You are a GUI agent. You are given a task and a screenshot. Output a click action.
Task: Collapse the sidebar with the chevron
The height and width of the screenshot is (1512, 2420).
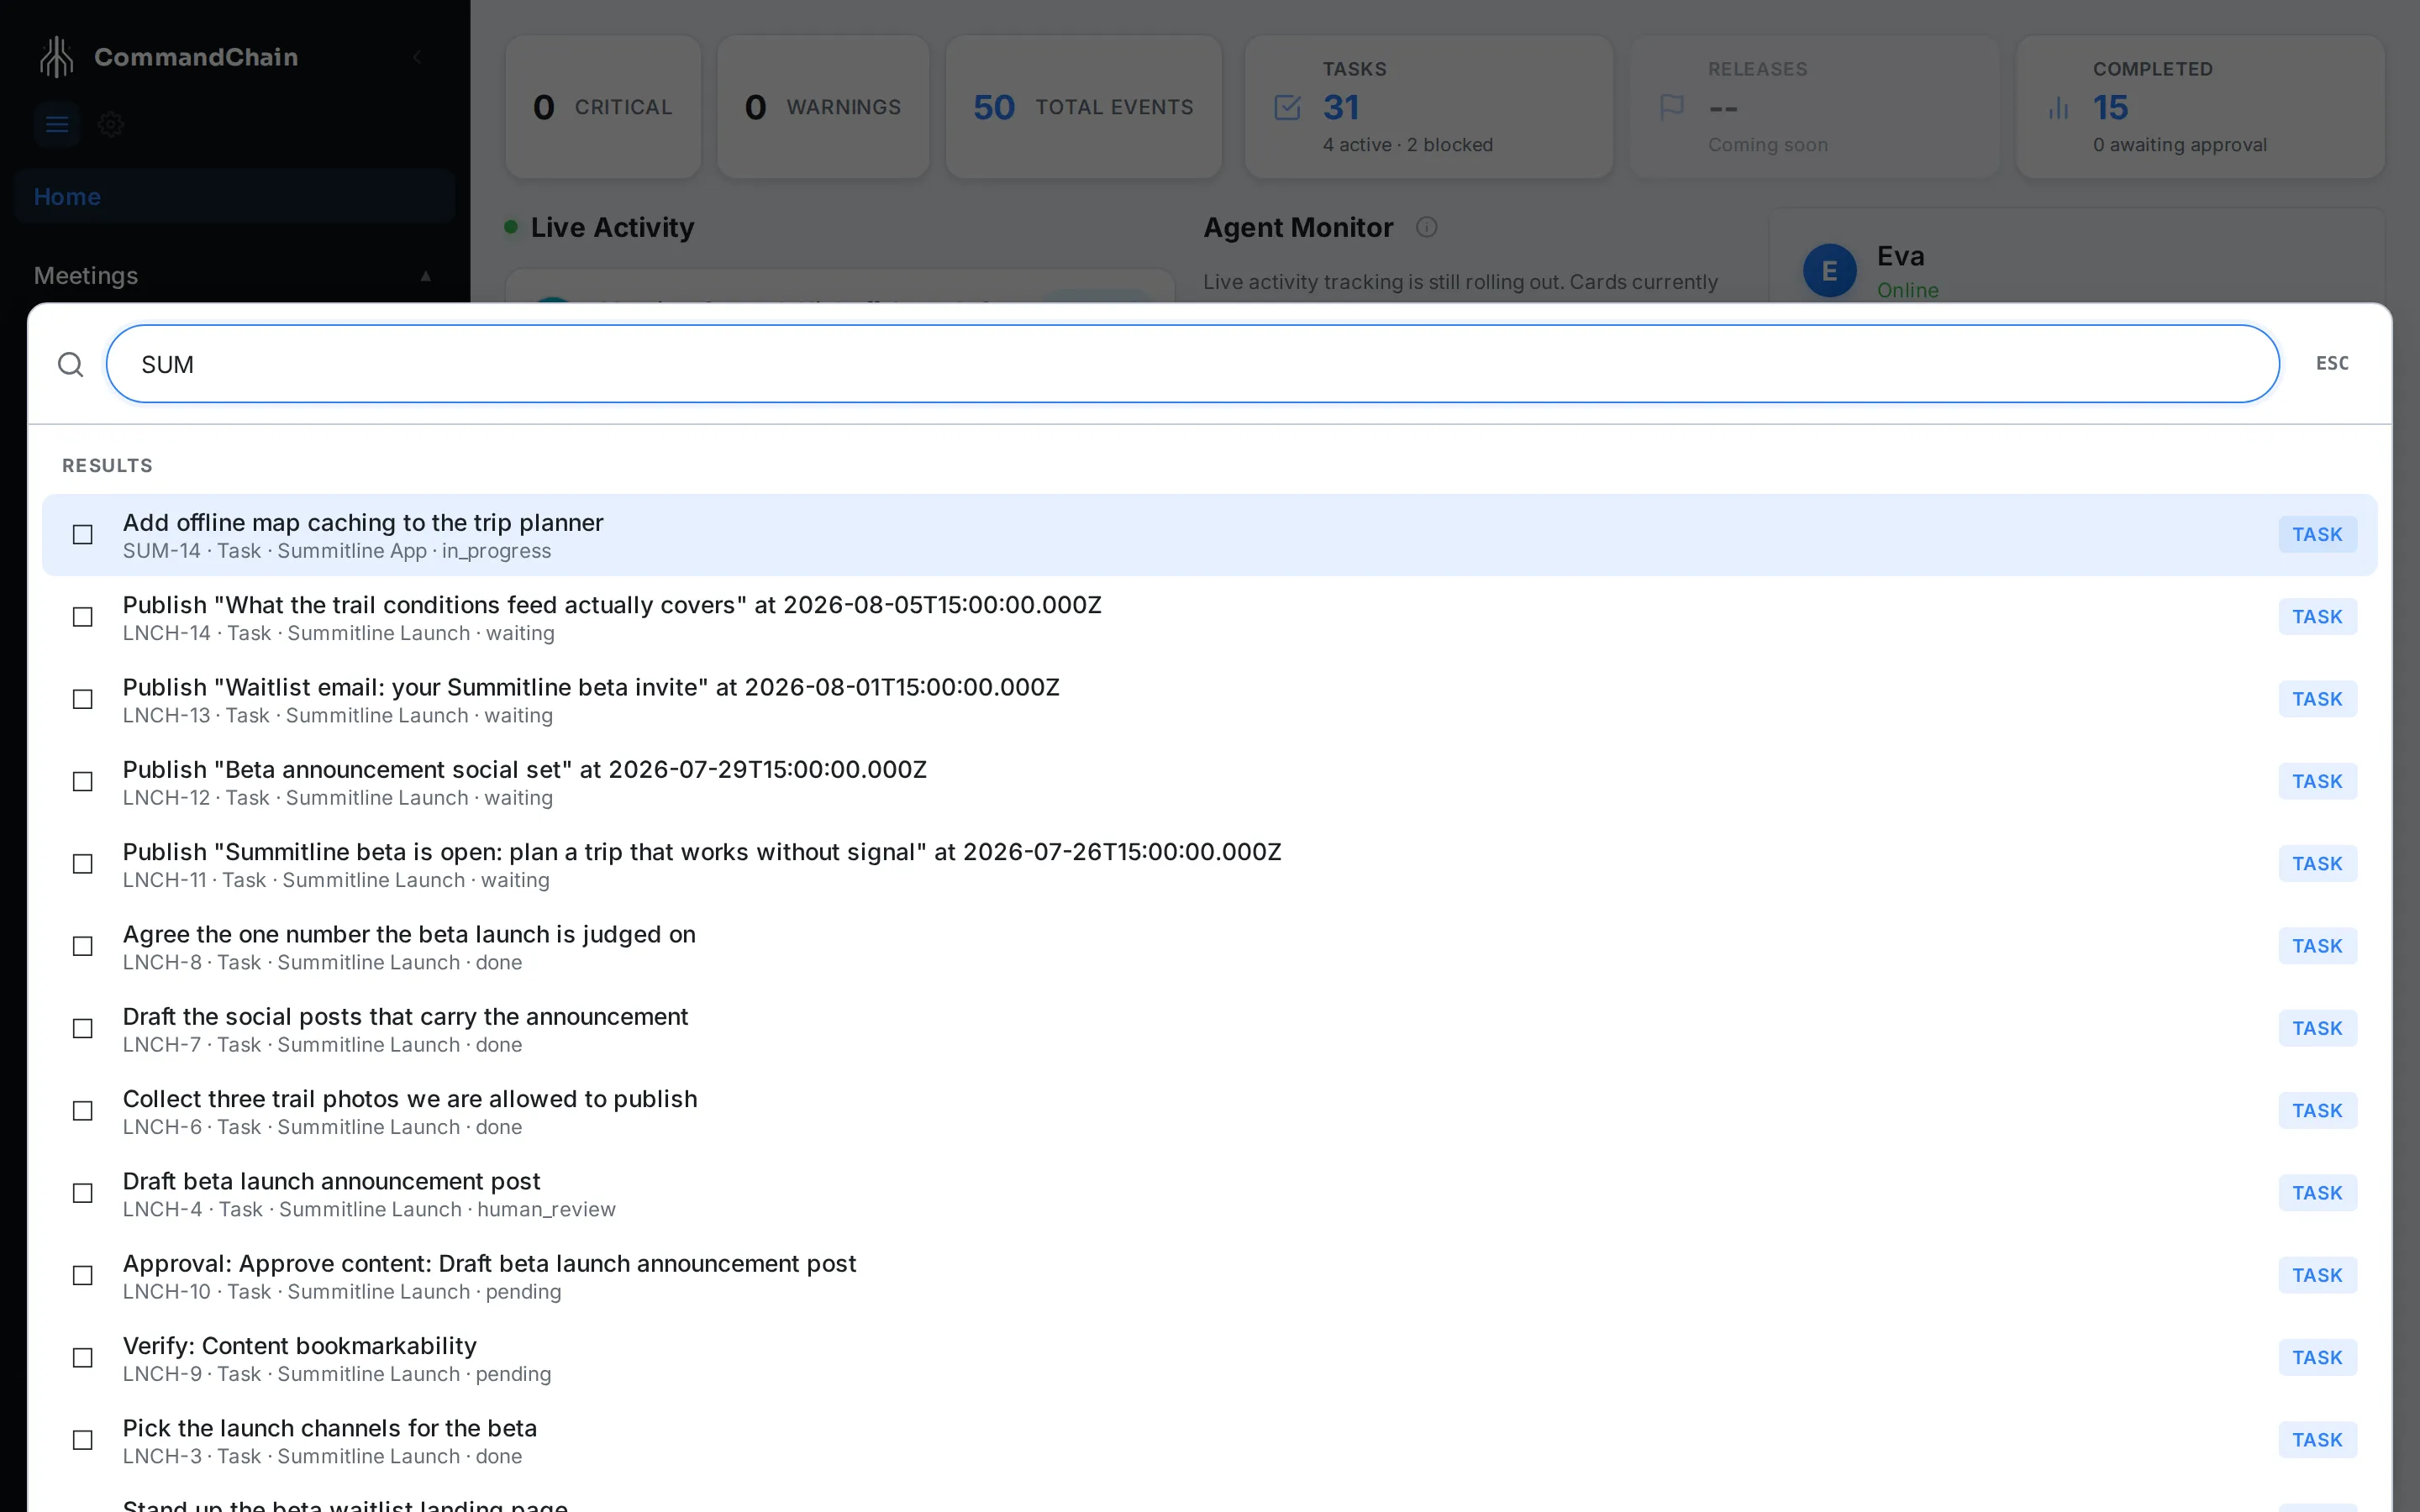417,57
